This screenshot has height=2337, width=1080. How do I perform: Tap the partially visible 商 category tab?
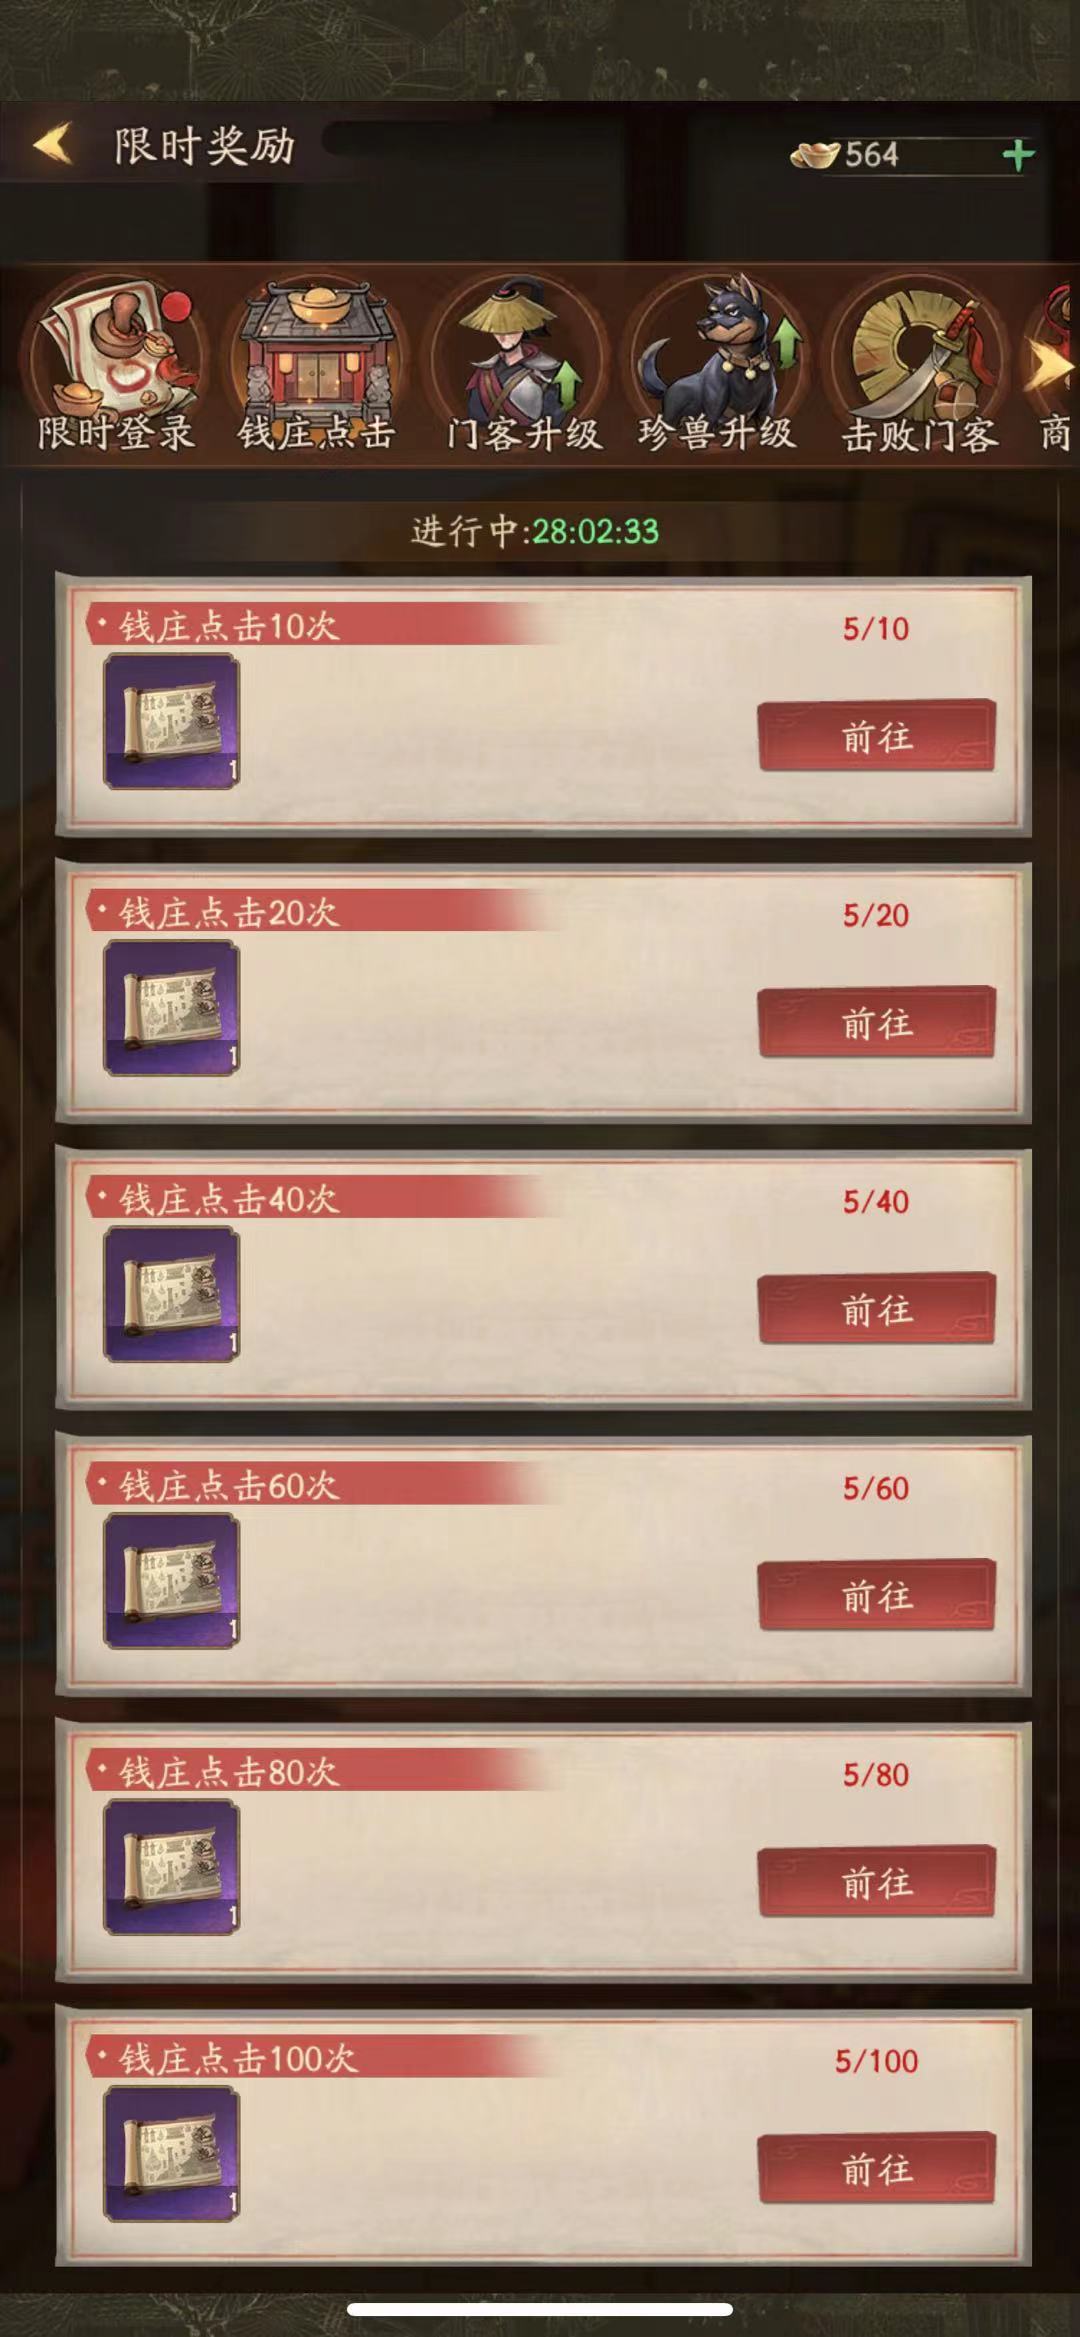click(1056, 433)
